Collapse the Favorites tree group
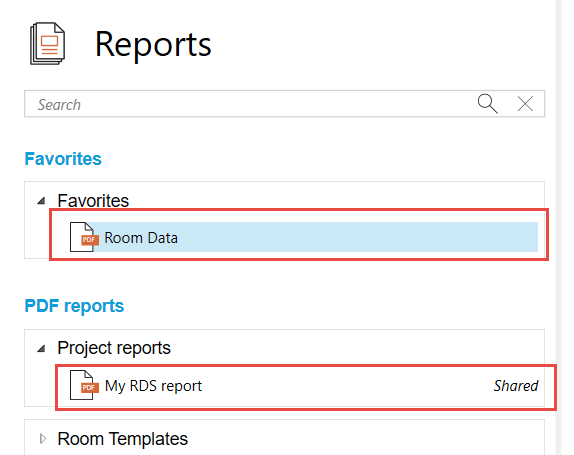This screenshot has width=574, height=455. 41,201
